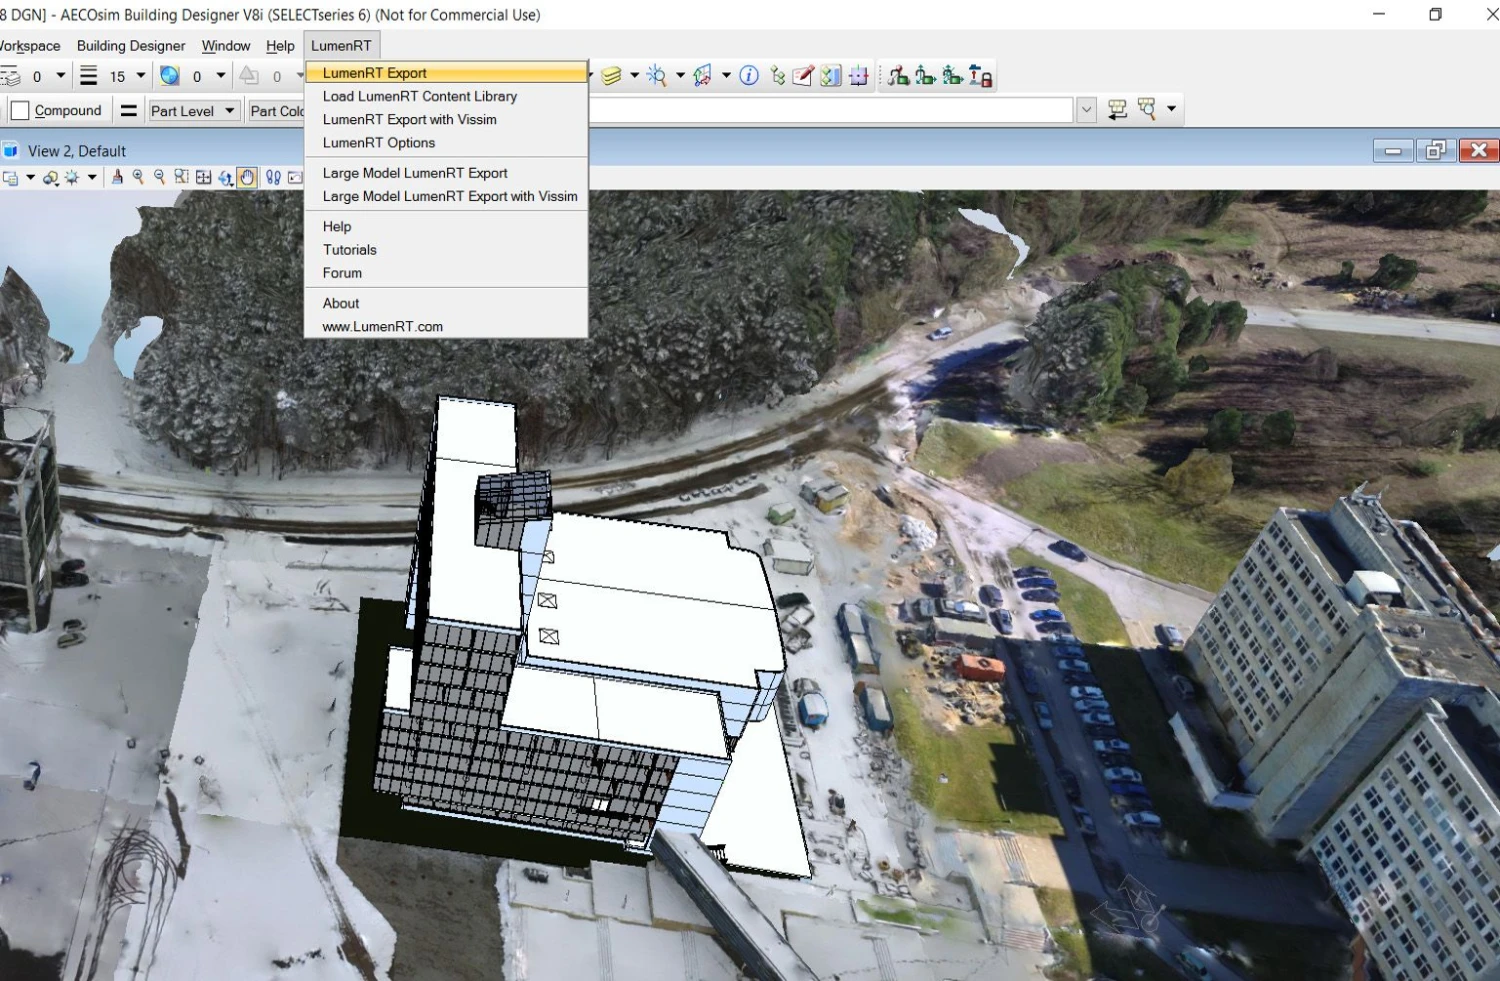The image size is (1500, 981).
Task: Expand the starburst magnifier dropdown arrow
Action: [680, 76]
